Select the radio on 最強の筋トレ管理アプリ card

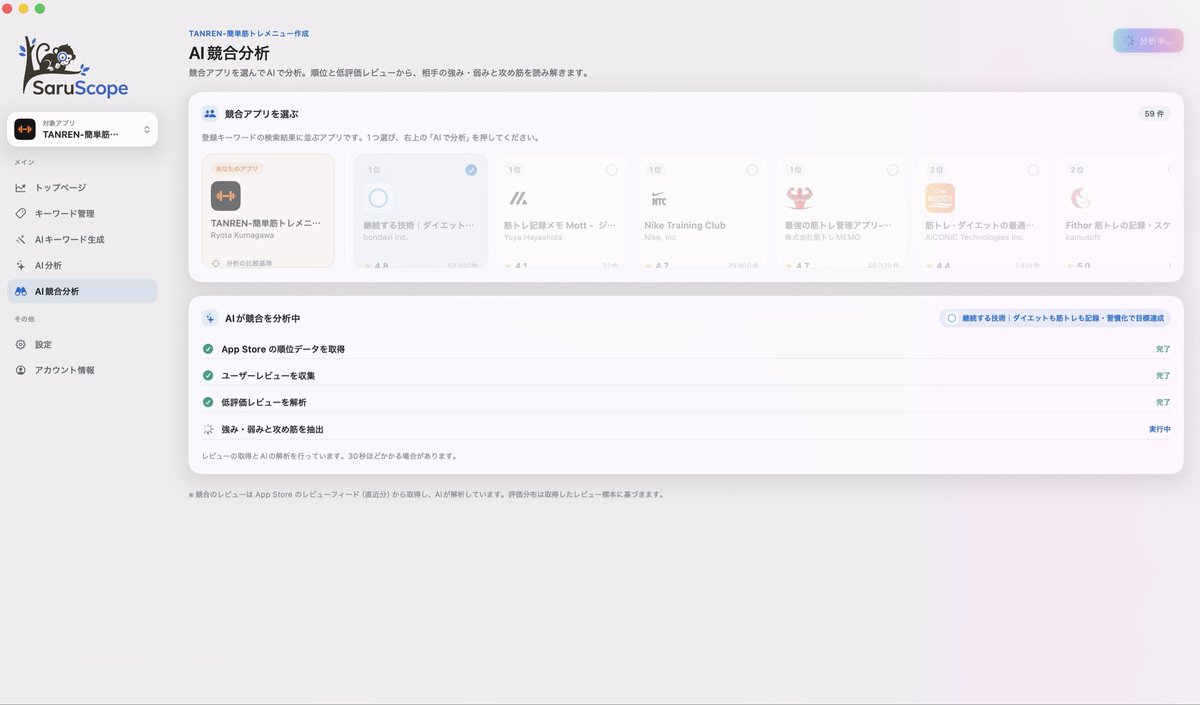pos(892,170)
